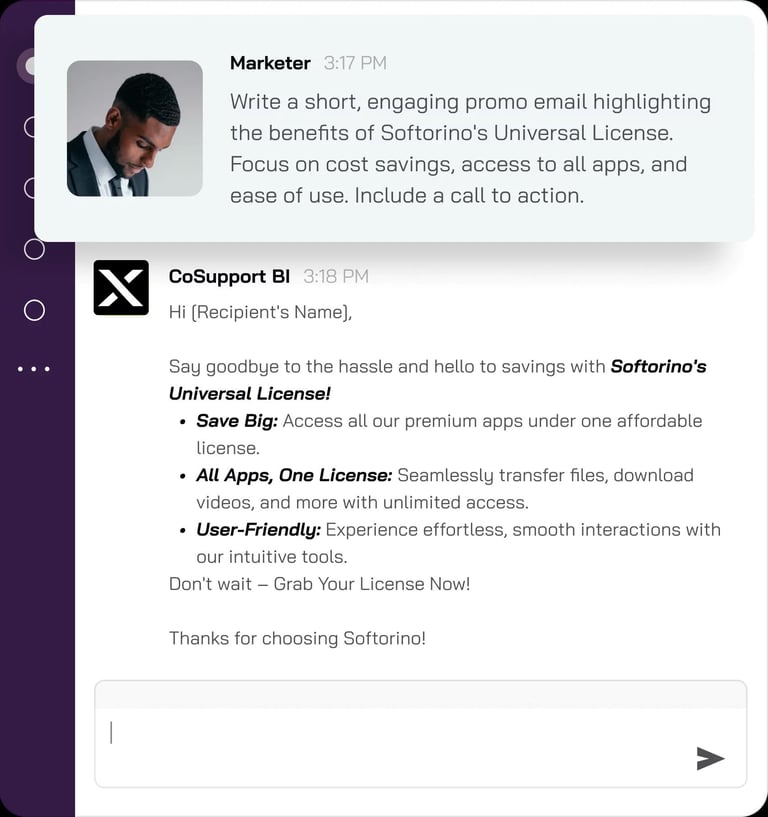Select the sidebar circle beside the Marketer card's bottom edge
Screen dimensions: 768x817
point(34,249)
